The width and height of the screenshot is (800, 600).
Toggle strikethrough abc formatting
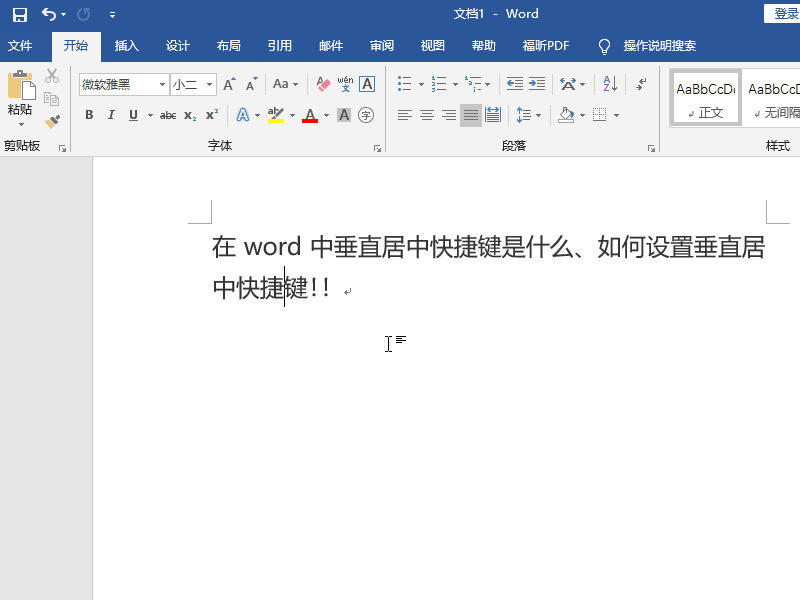coord(168,115)
